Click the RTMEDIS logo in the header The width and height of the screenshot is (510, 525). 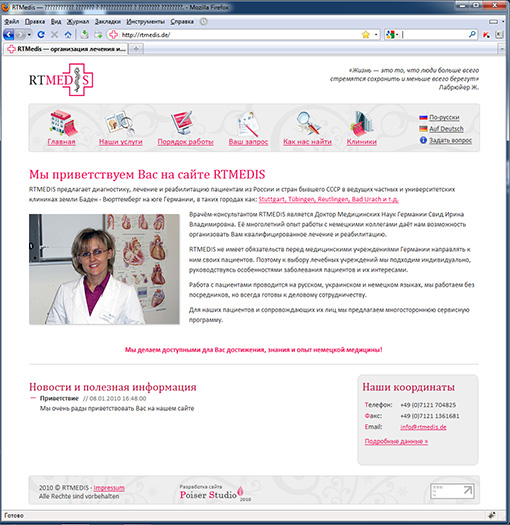point(61,80)
